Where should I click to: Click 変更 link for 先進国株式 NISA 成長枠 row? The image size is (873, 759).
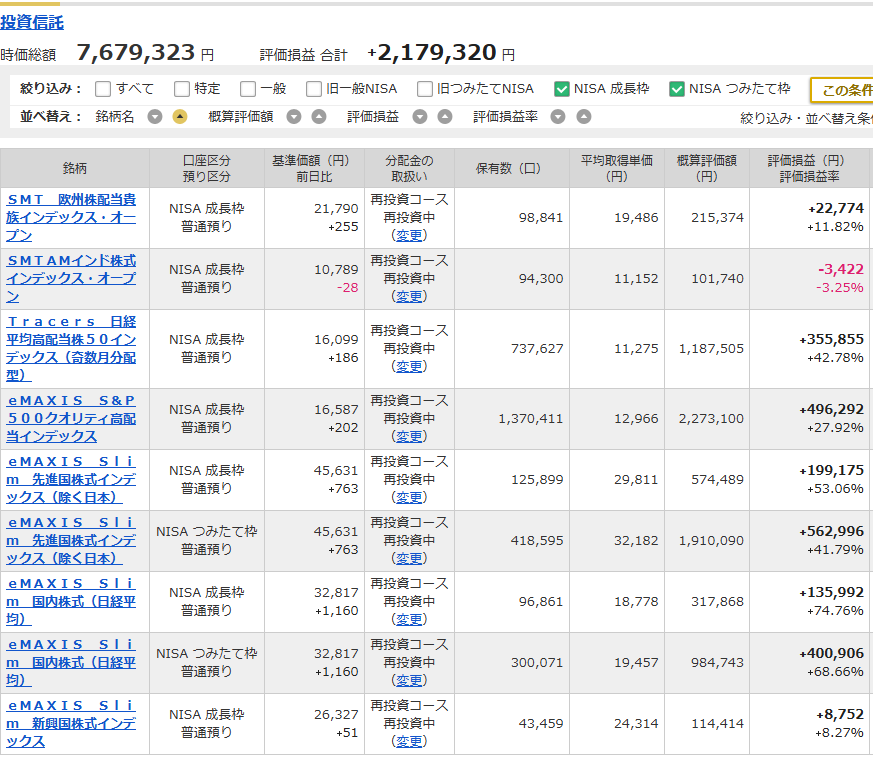(409, 497)
